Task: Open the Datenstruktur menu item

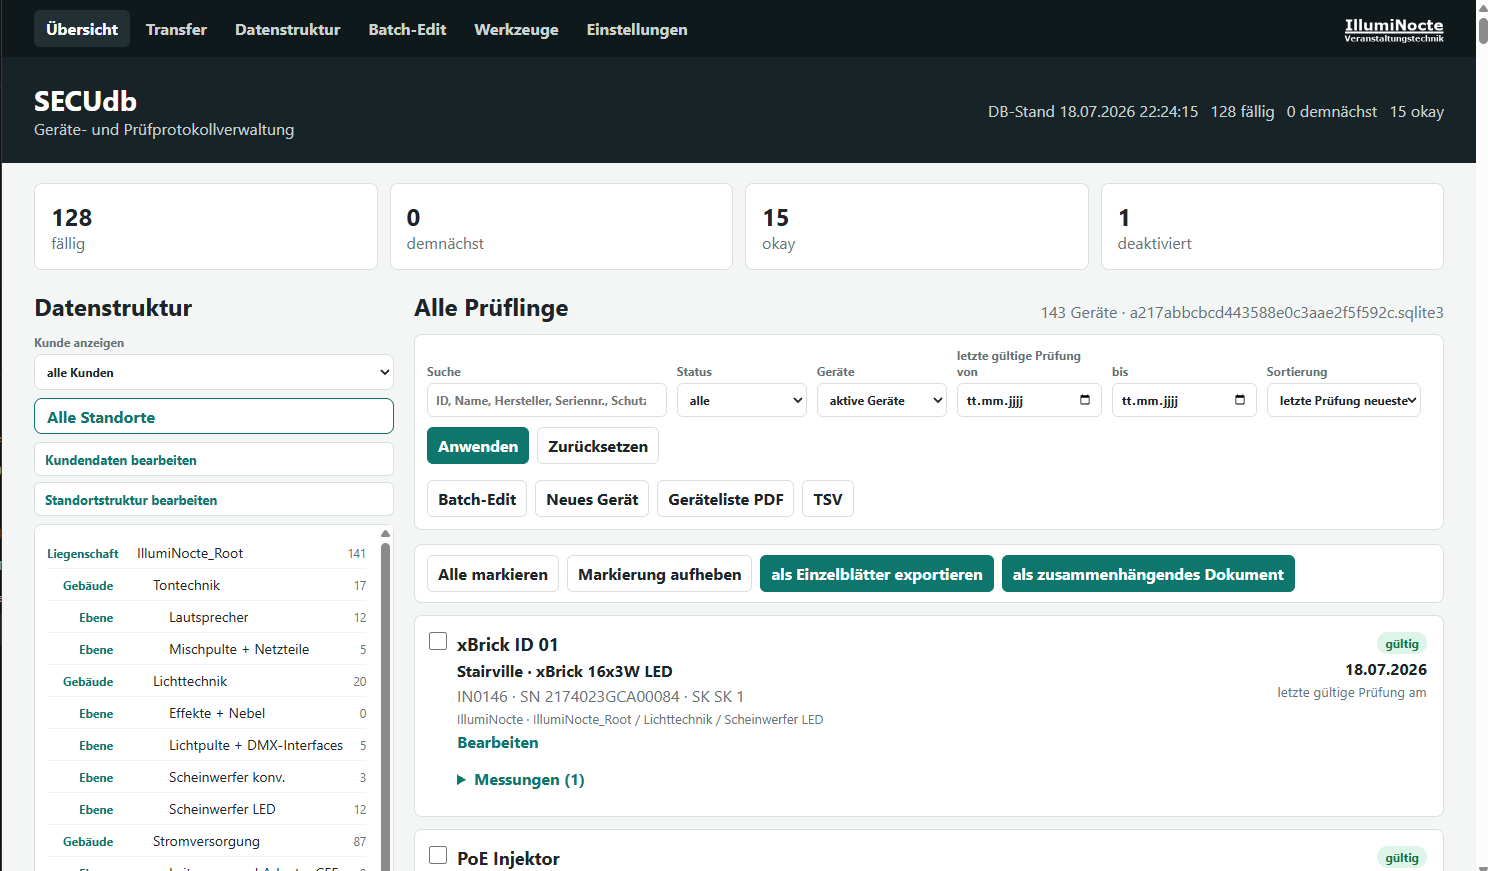Action: [288, 29]
